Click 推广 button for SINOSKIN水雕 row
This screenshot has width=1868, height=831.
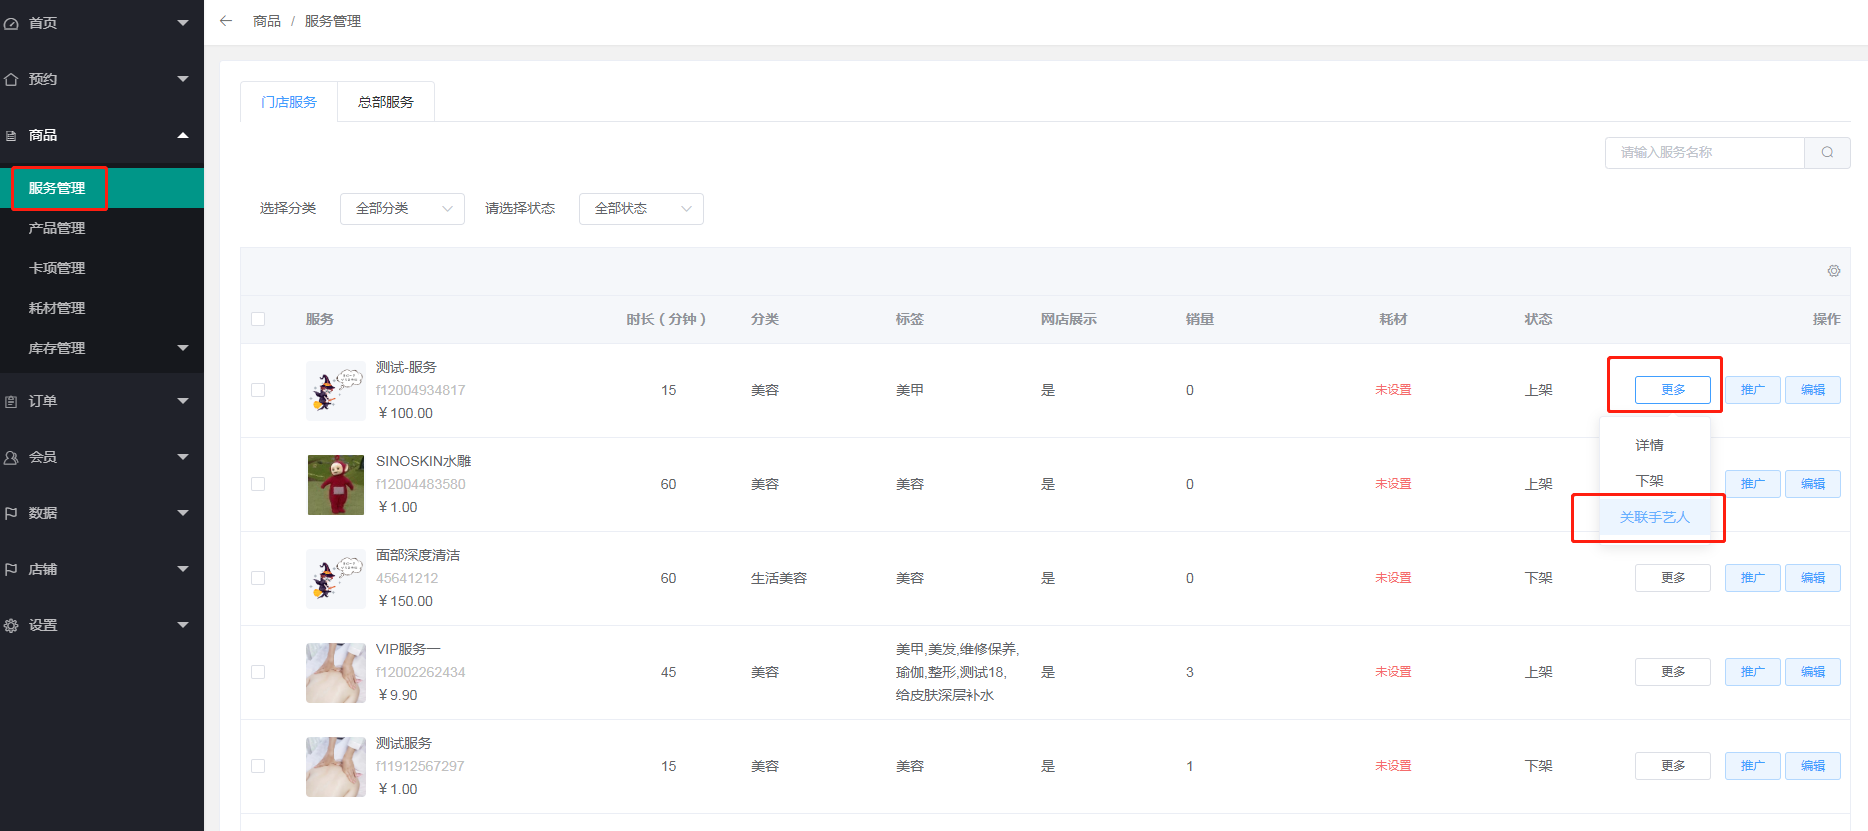pos(1753,484)
